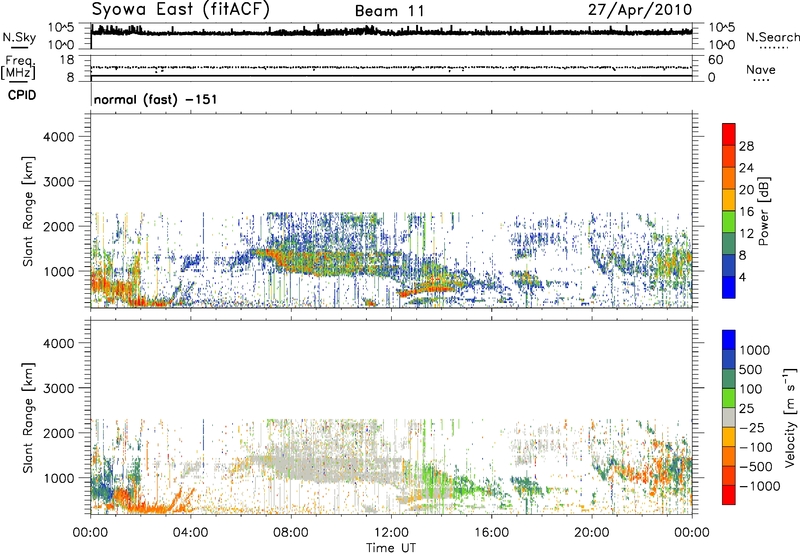Click the "16" power colorbar label
Image resolution: width=800 pixels, height=554 pixels.
pyautogui.click(x=746, y=212)
